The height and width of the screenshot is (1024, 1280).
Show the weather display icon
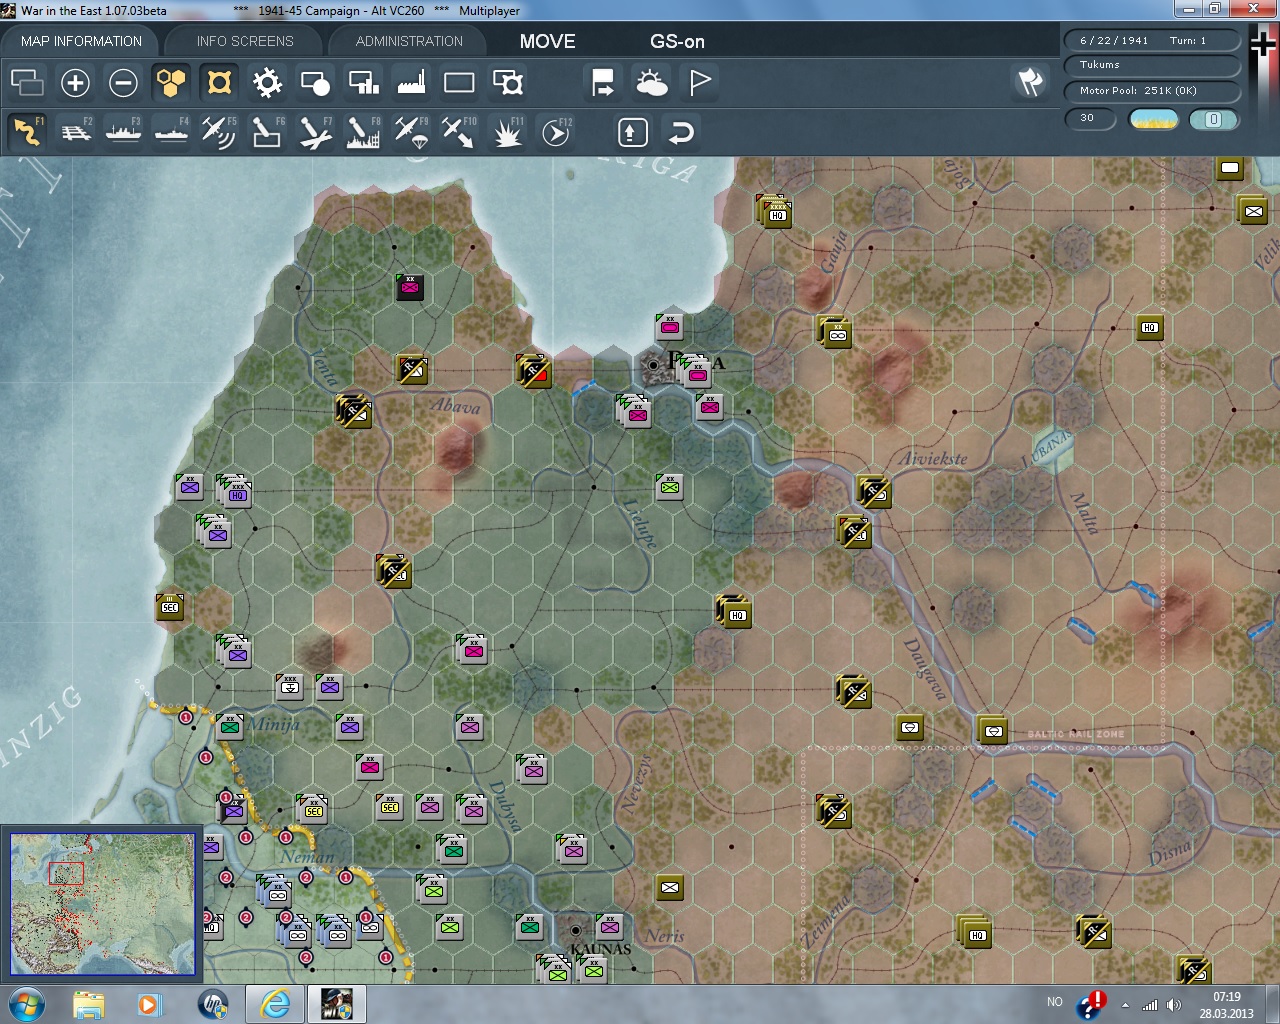(x=651, y=82)
